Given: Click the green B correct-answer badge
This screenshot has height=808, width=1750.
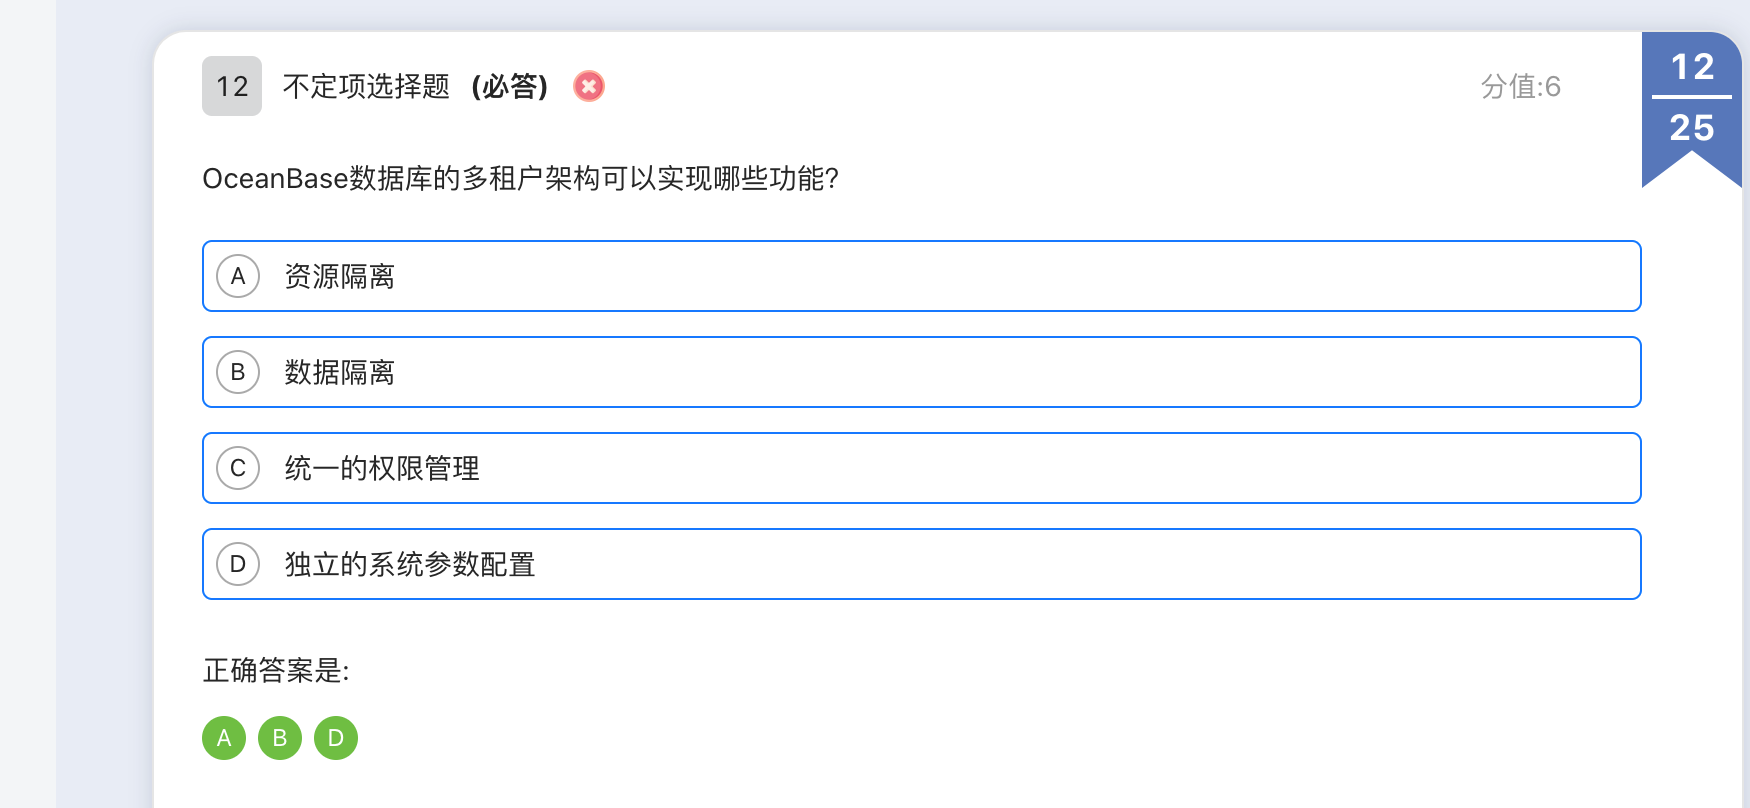Looking at the screenshot, I should coord(280,738).
